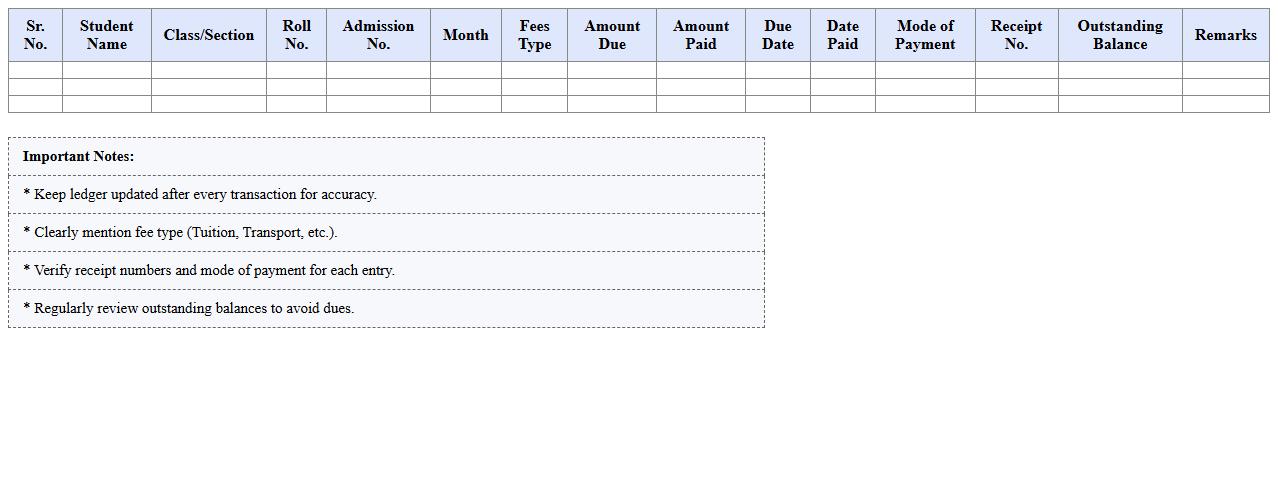This screenshot has width=1278, height=501.
Task: Select the Outstanding Balance header cell
Action: pos(1120,35)
